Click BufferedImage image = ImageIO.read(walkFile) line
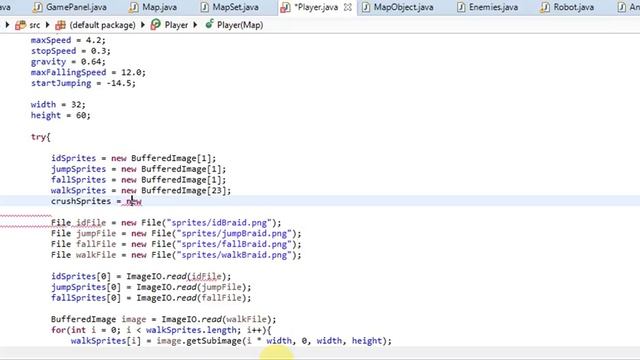The image size is (640, 360). pos(164,320)
